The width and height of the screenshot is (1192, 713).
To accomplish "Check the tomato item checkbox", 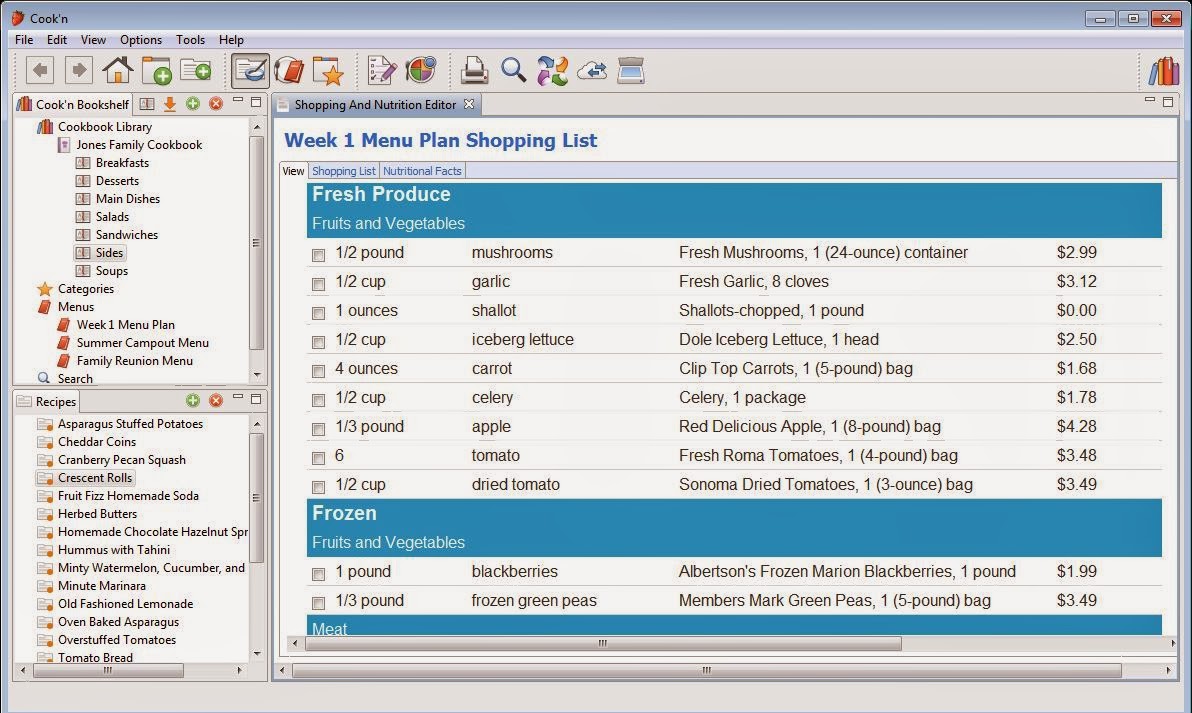I will click(319, 458).
